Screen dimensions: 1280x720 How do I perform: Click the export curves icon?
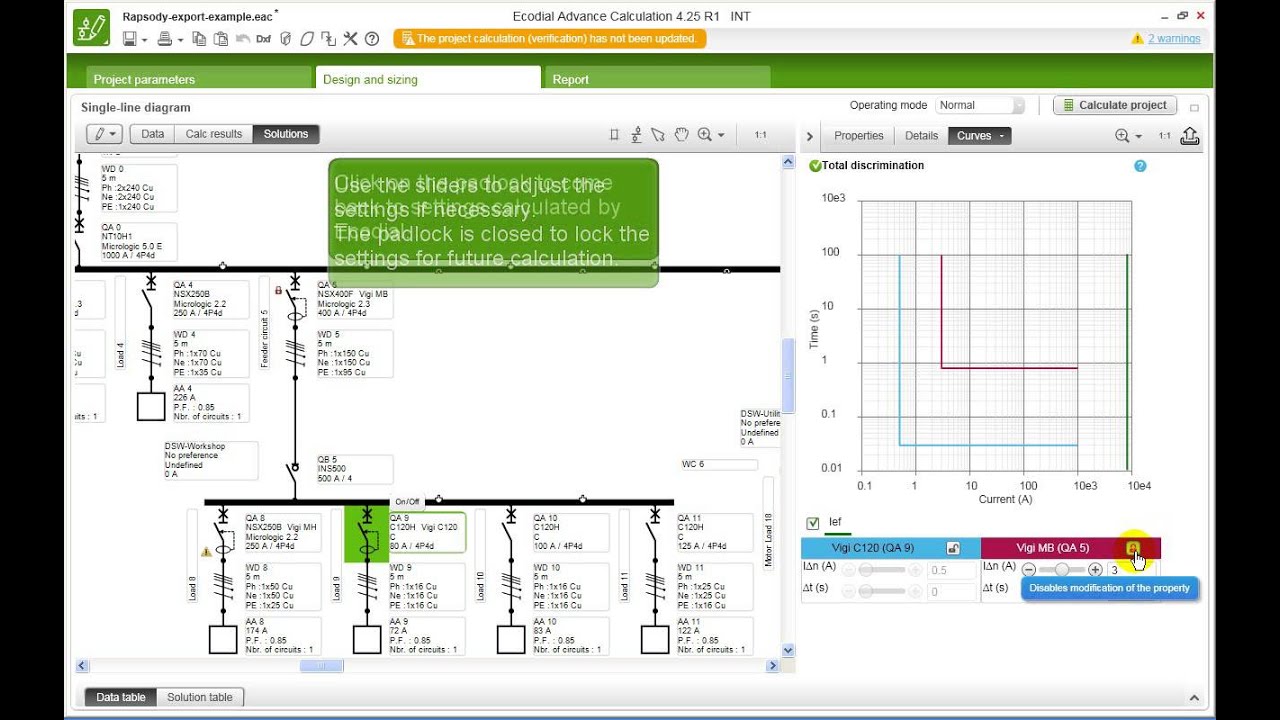tap(1190, 136)
